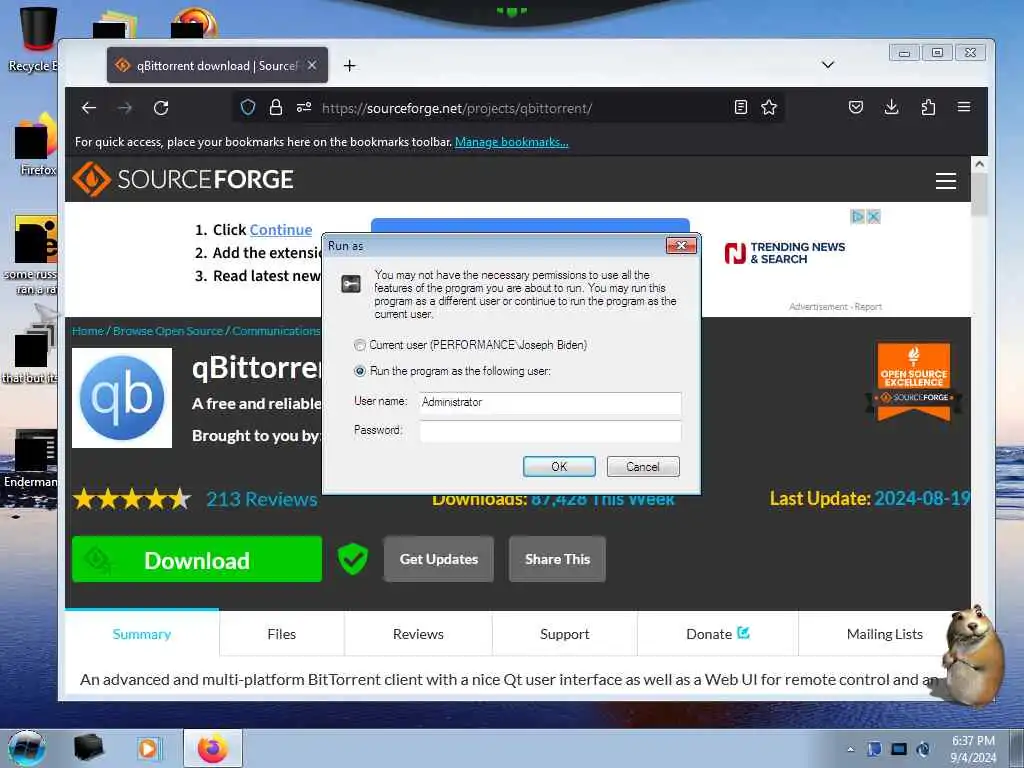Click the Firefox forward arrow

125,108
